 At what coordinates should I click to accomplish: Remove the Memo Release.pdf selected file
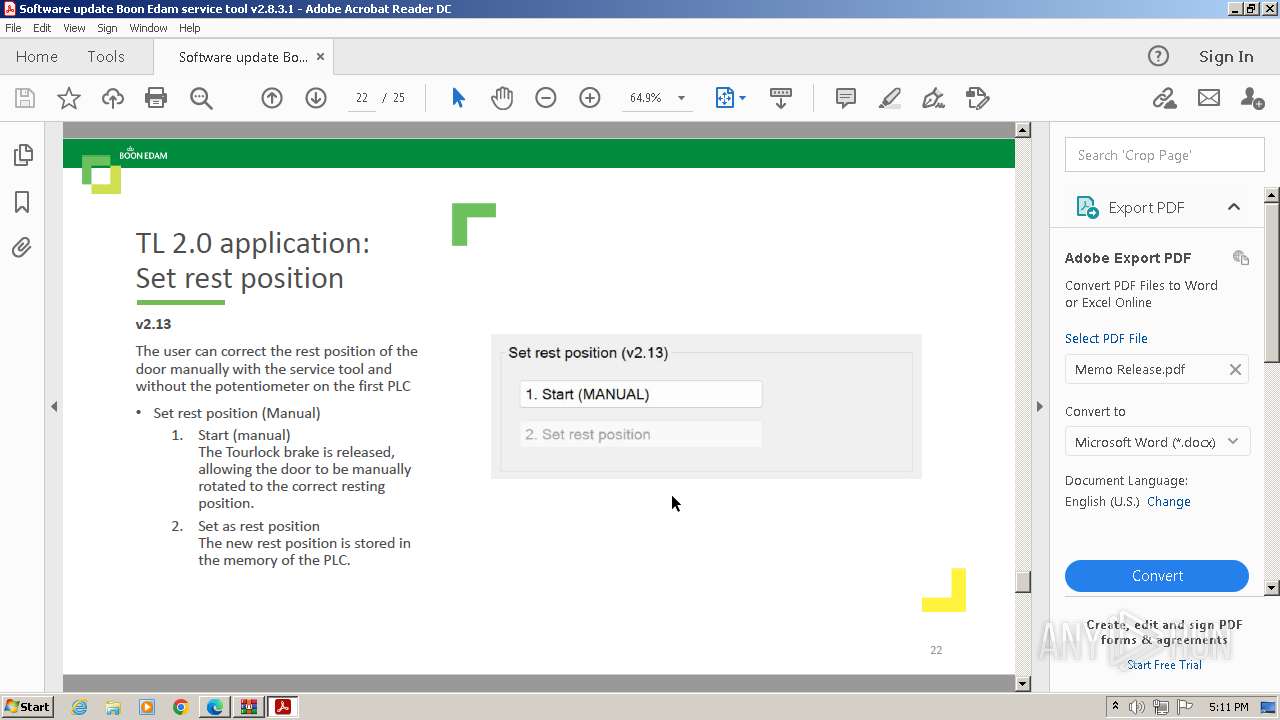point(1235,370)
